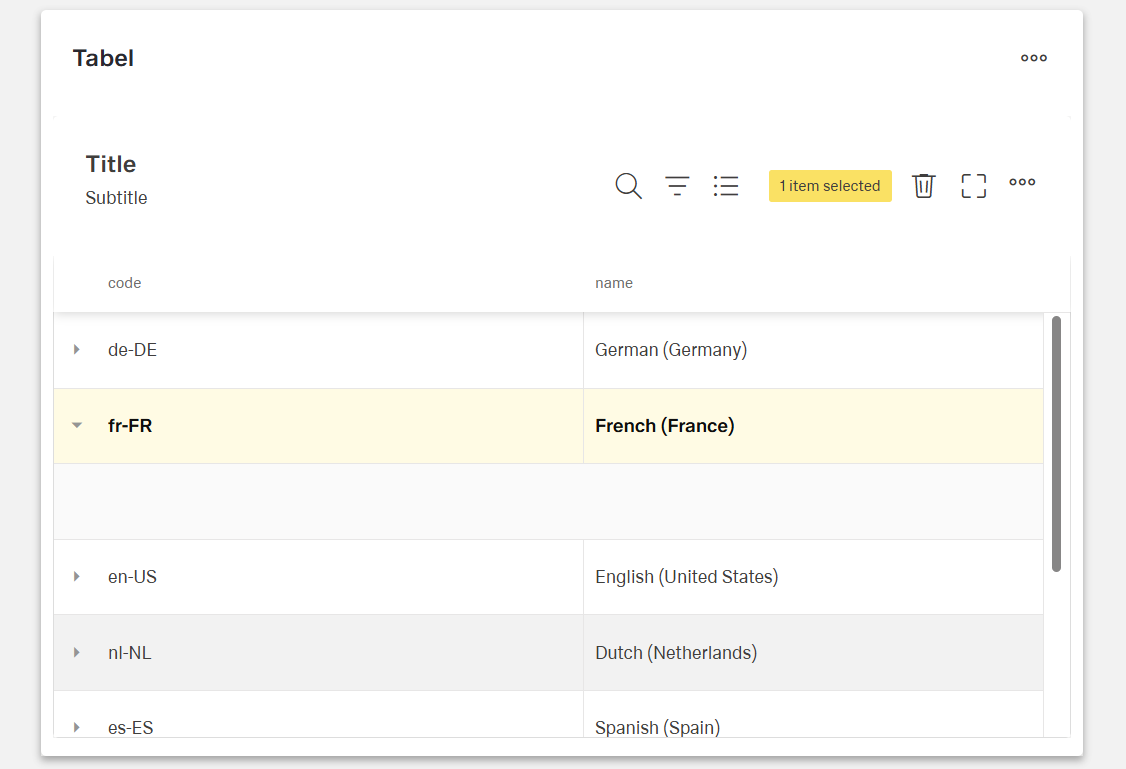Expand the de-DE row
The image size is (1126, 769).
[77, 350]
